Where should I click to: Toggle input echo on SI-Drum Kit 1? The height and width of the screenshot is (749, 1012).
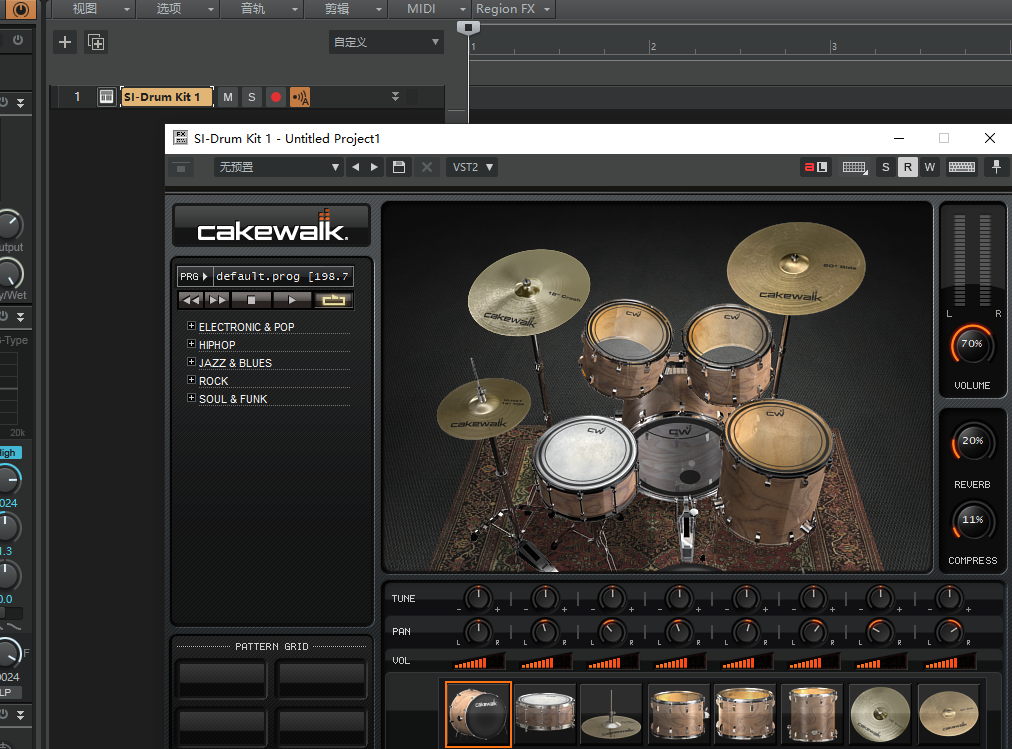click(x=300, y=97)
